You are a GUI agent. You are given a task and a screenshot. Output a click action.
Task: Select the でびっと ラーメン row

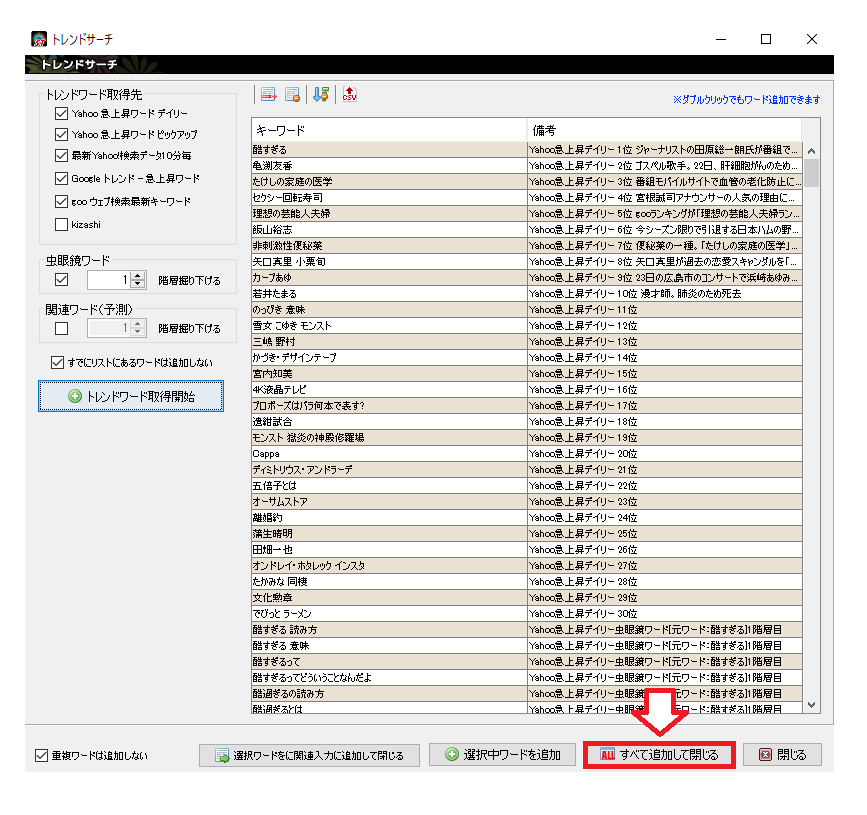coord(527,615)
